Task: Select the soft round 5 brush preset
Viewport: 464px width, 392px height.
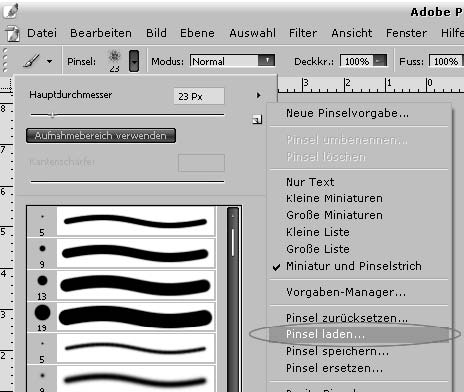Action: [121, 349]
